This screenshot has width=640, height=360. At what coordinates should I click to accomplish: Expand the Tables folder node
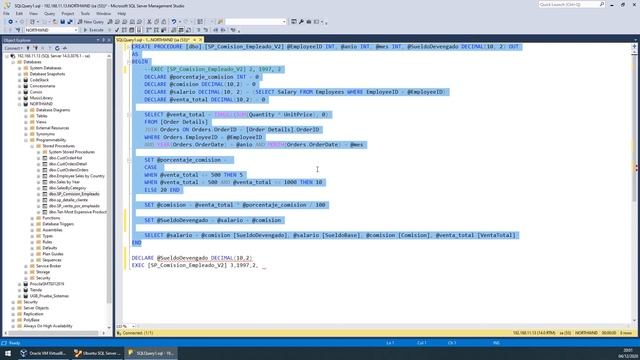point(26,116)
